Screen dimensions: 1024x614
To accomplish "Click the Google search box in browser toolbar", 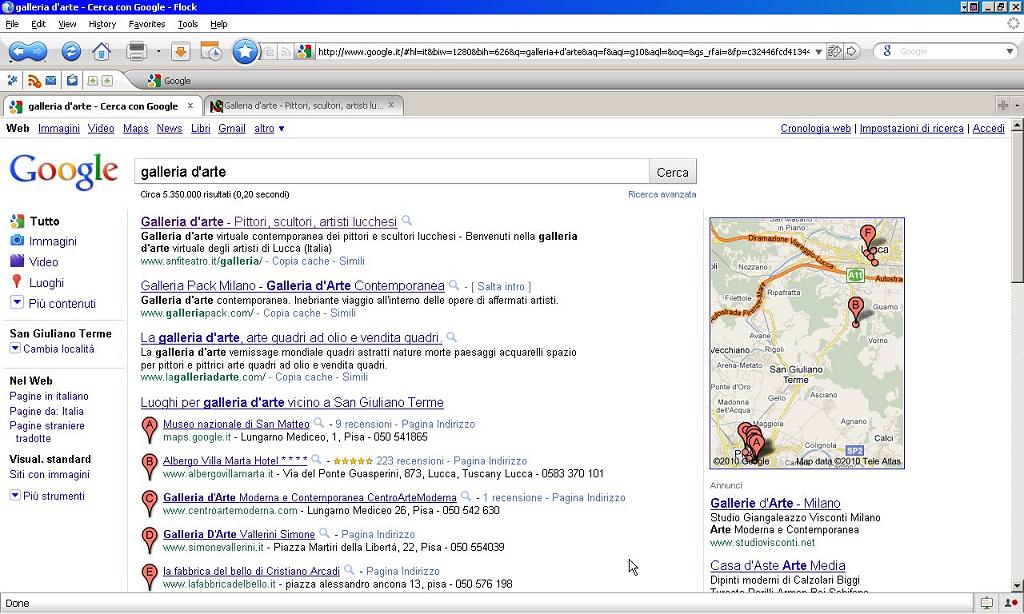I will point(947,52).
